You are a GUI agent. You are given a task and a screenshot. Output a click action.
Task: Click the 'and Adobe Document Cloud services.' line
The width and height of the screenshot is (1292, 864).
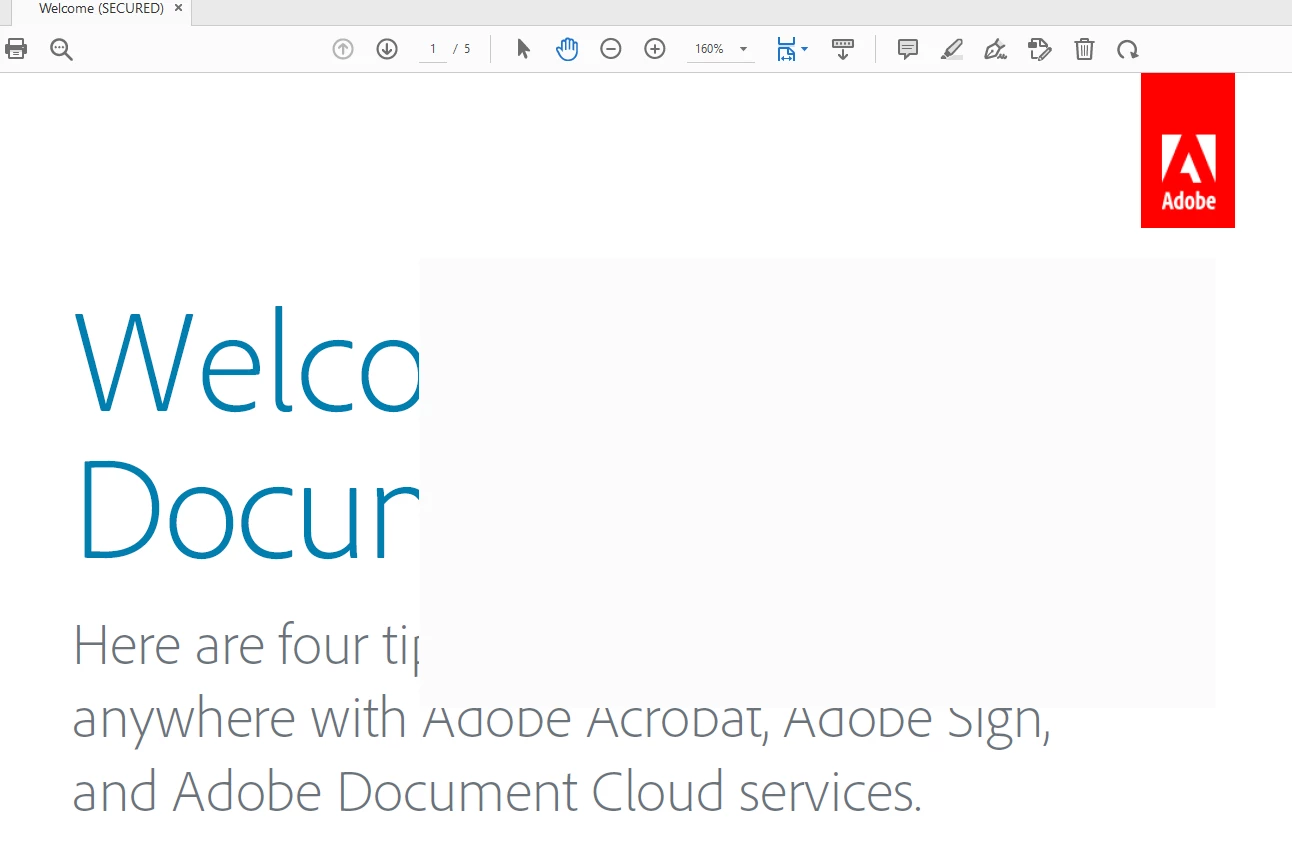497,792
